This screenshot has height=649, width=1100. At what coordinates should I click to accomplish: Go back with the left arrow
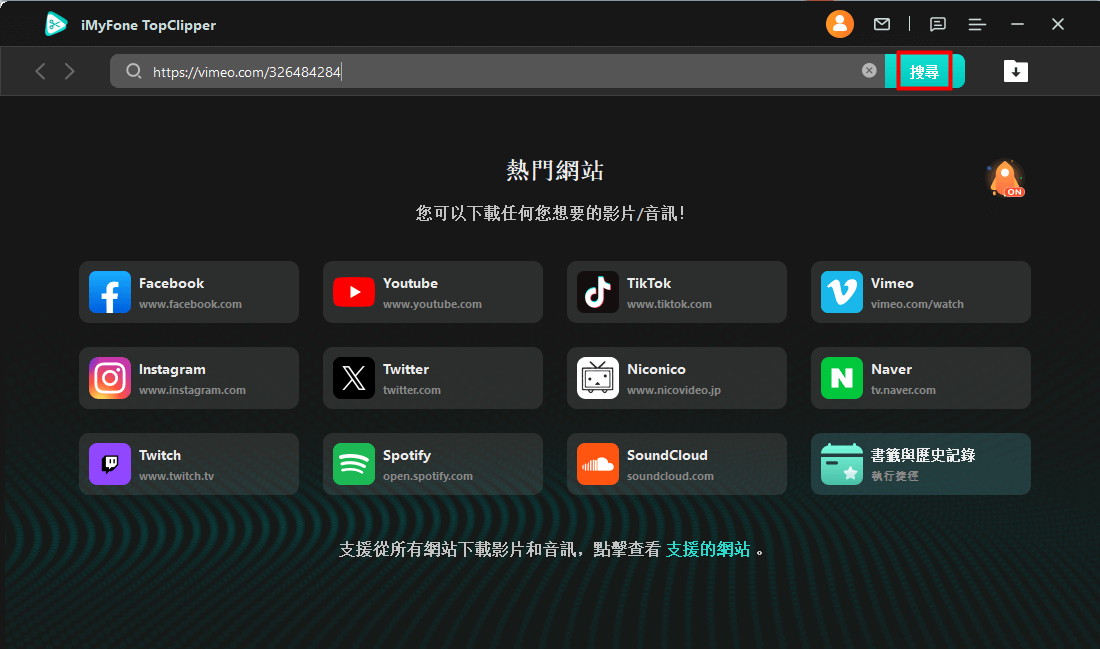[41, 71]
